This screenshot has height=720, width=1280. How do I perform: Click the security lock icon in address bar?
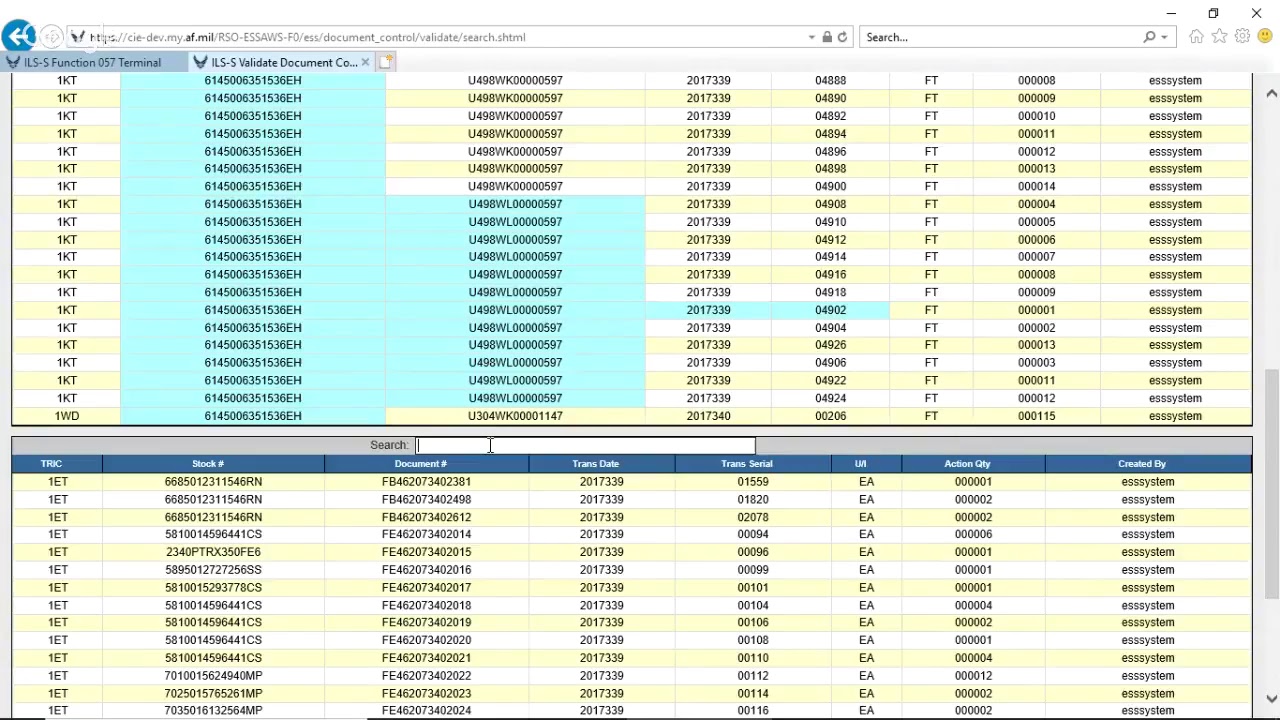pos(827,37)
